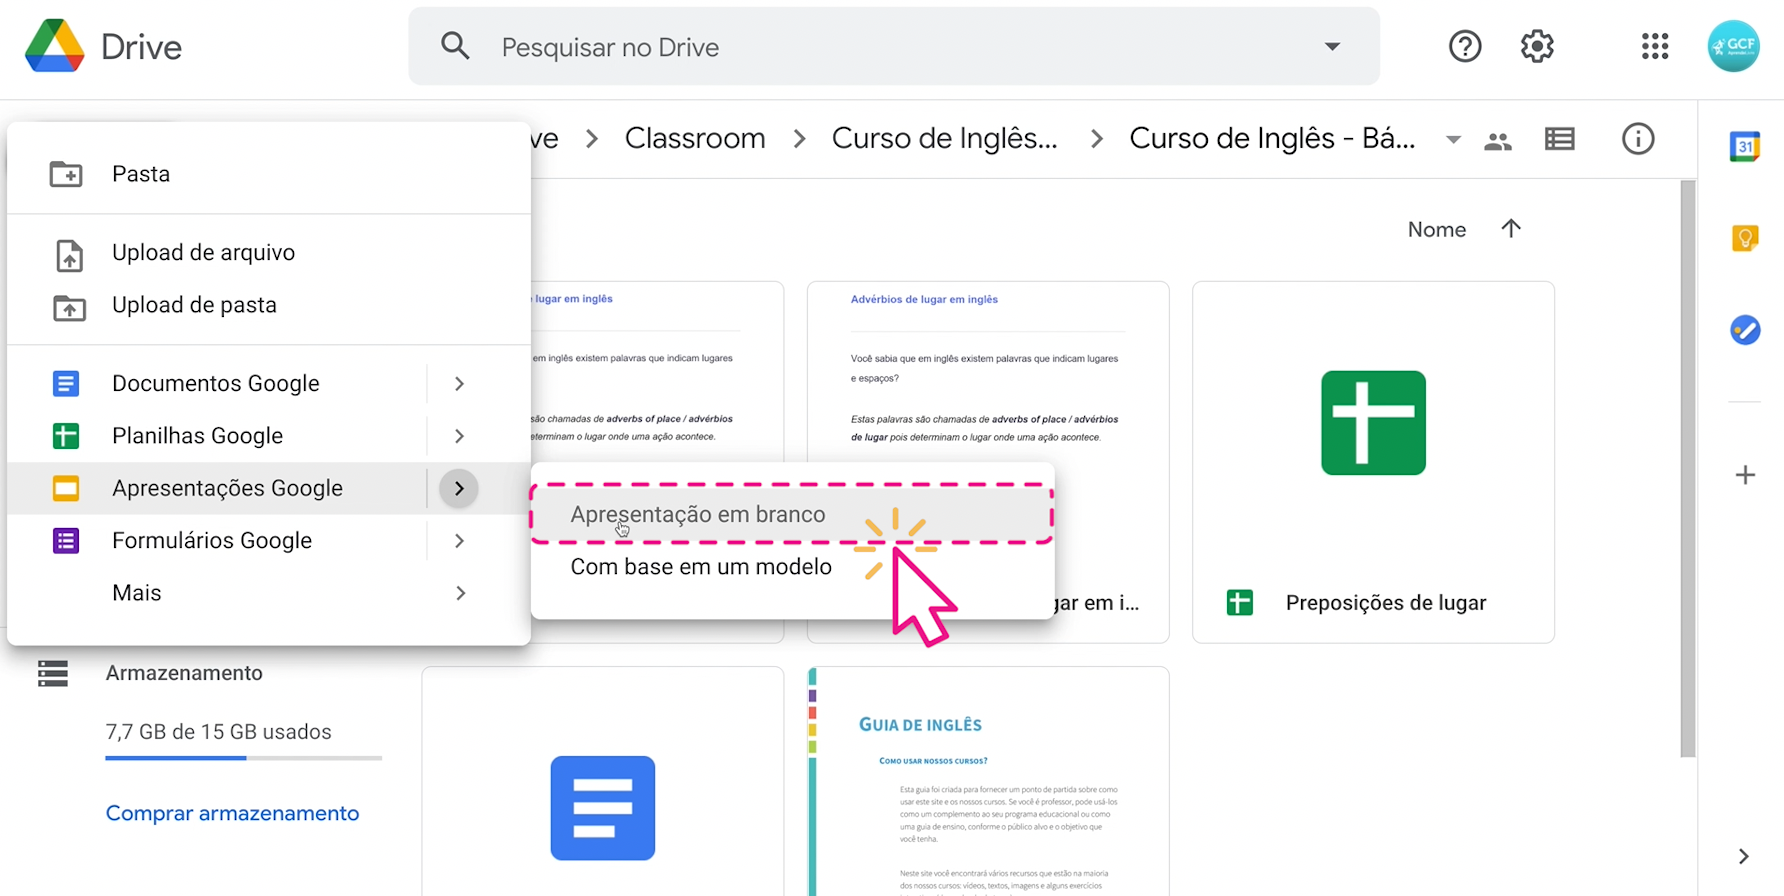The height and width of the screenshot is (896, 1784).
Task: Click the plus add-ons icon in side panel
Action: point(1745,475)
